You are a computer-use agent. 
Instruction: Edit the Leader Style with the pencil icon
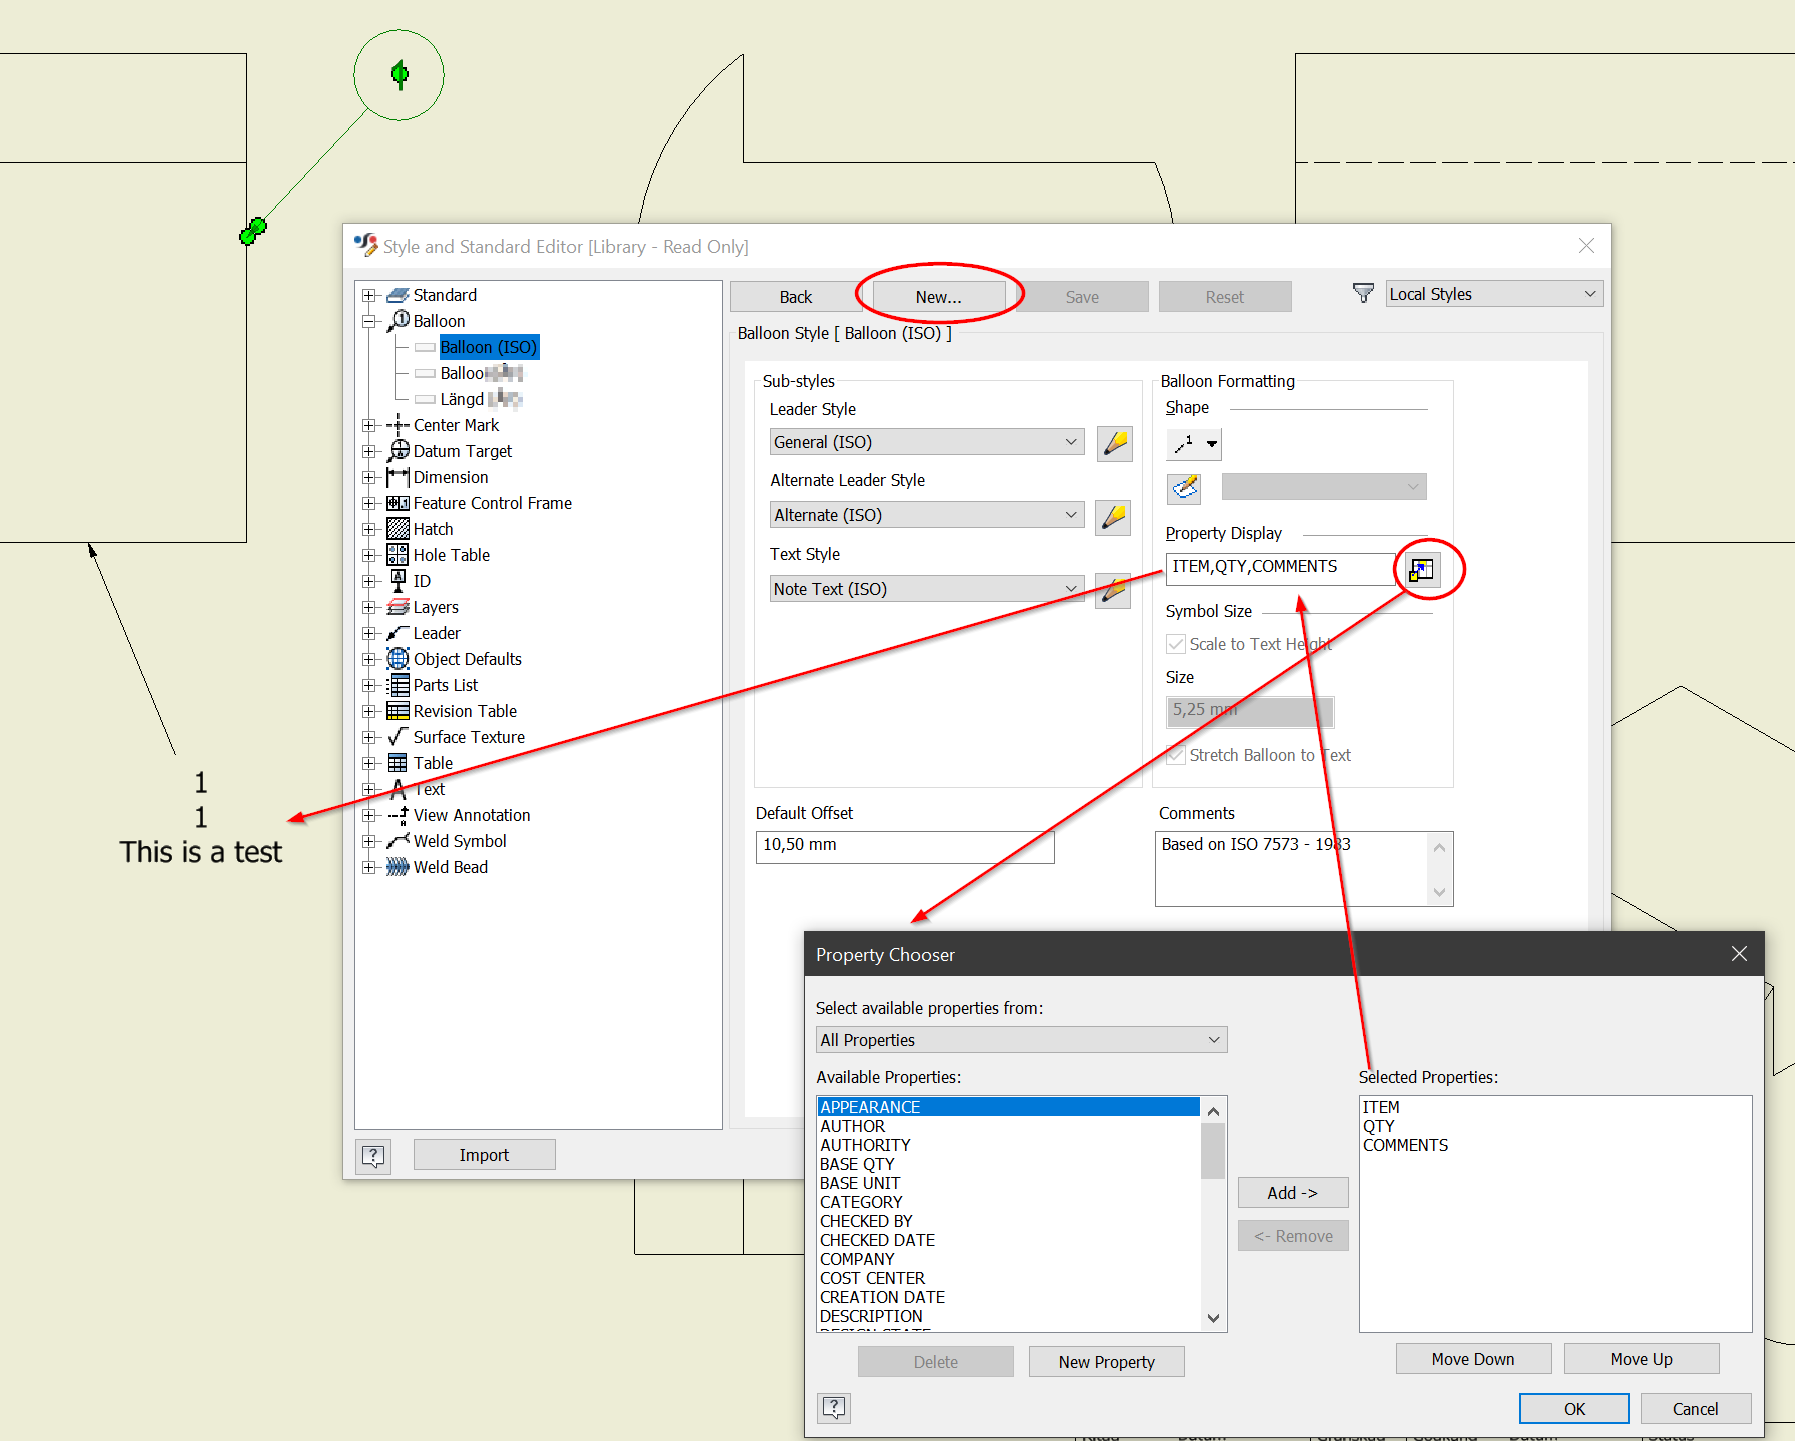coord(1114,443)
